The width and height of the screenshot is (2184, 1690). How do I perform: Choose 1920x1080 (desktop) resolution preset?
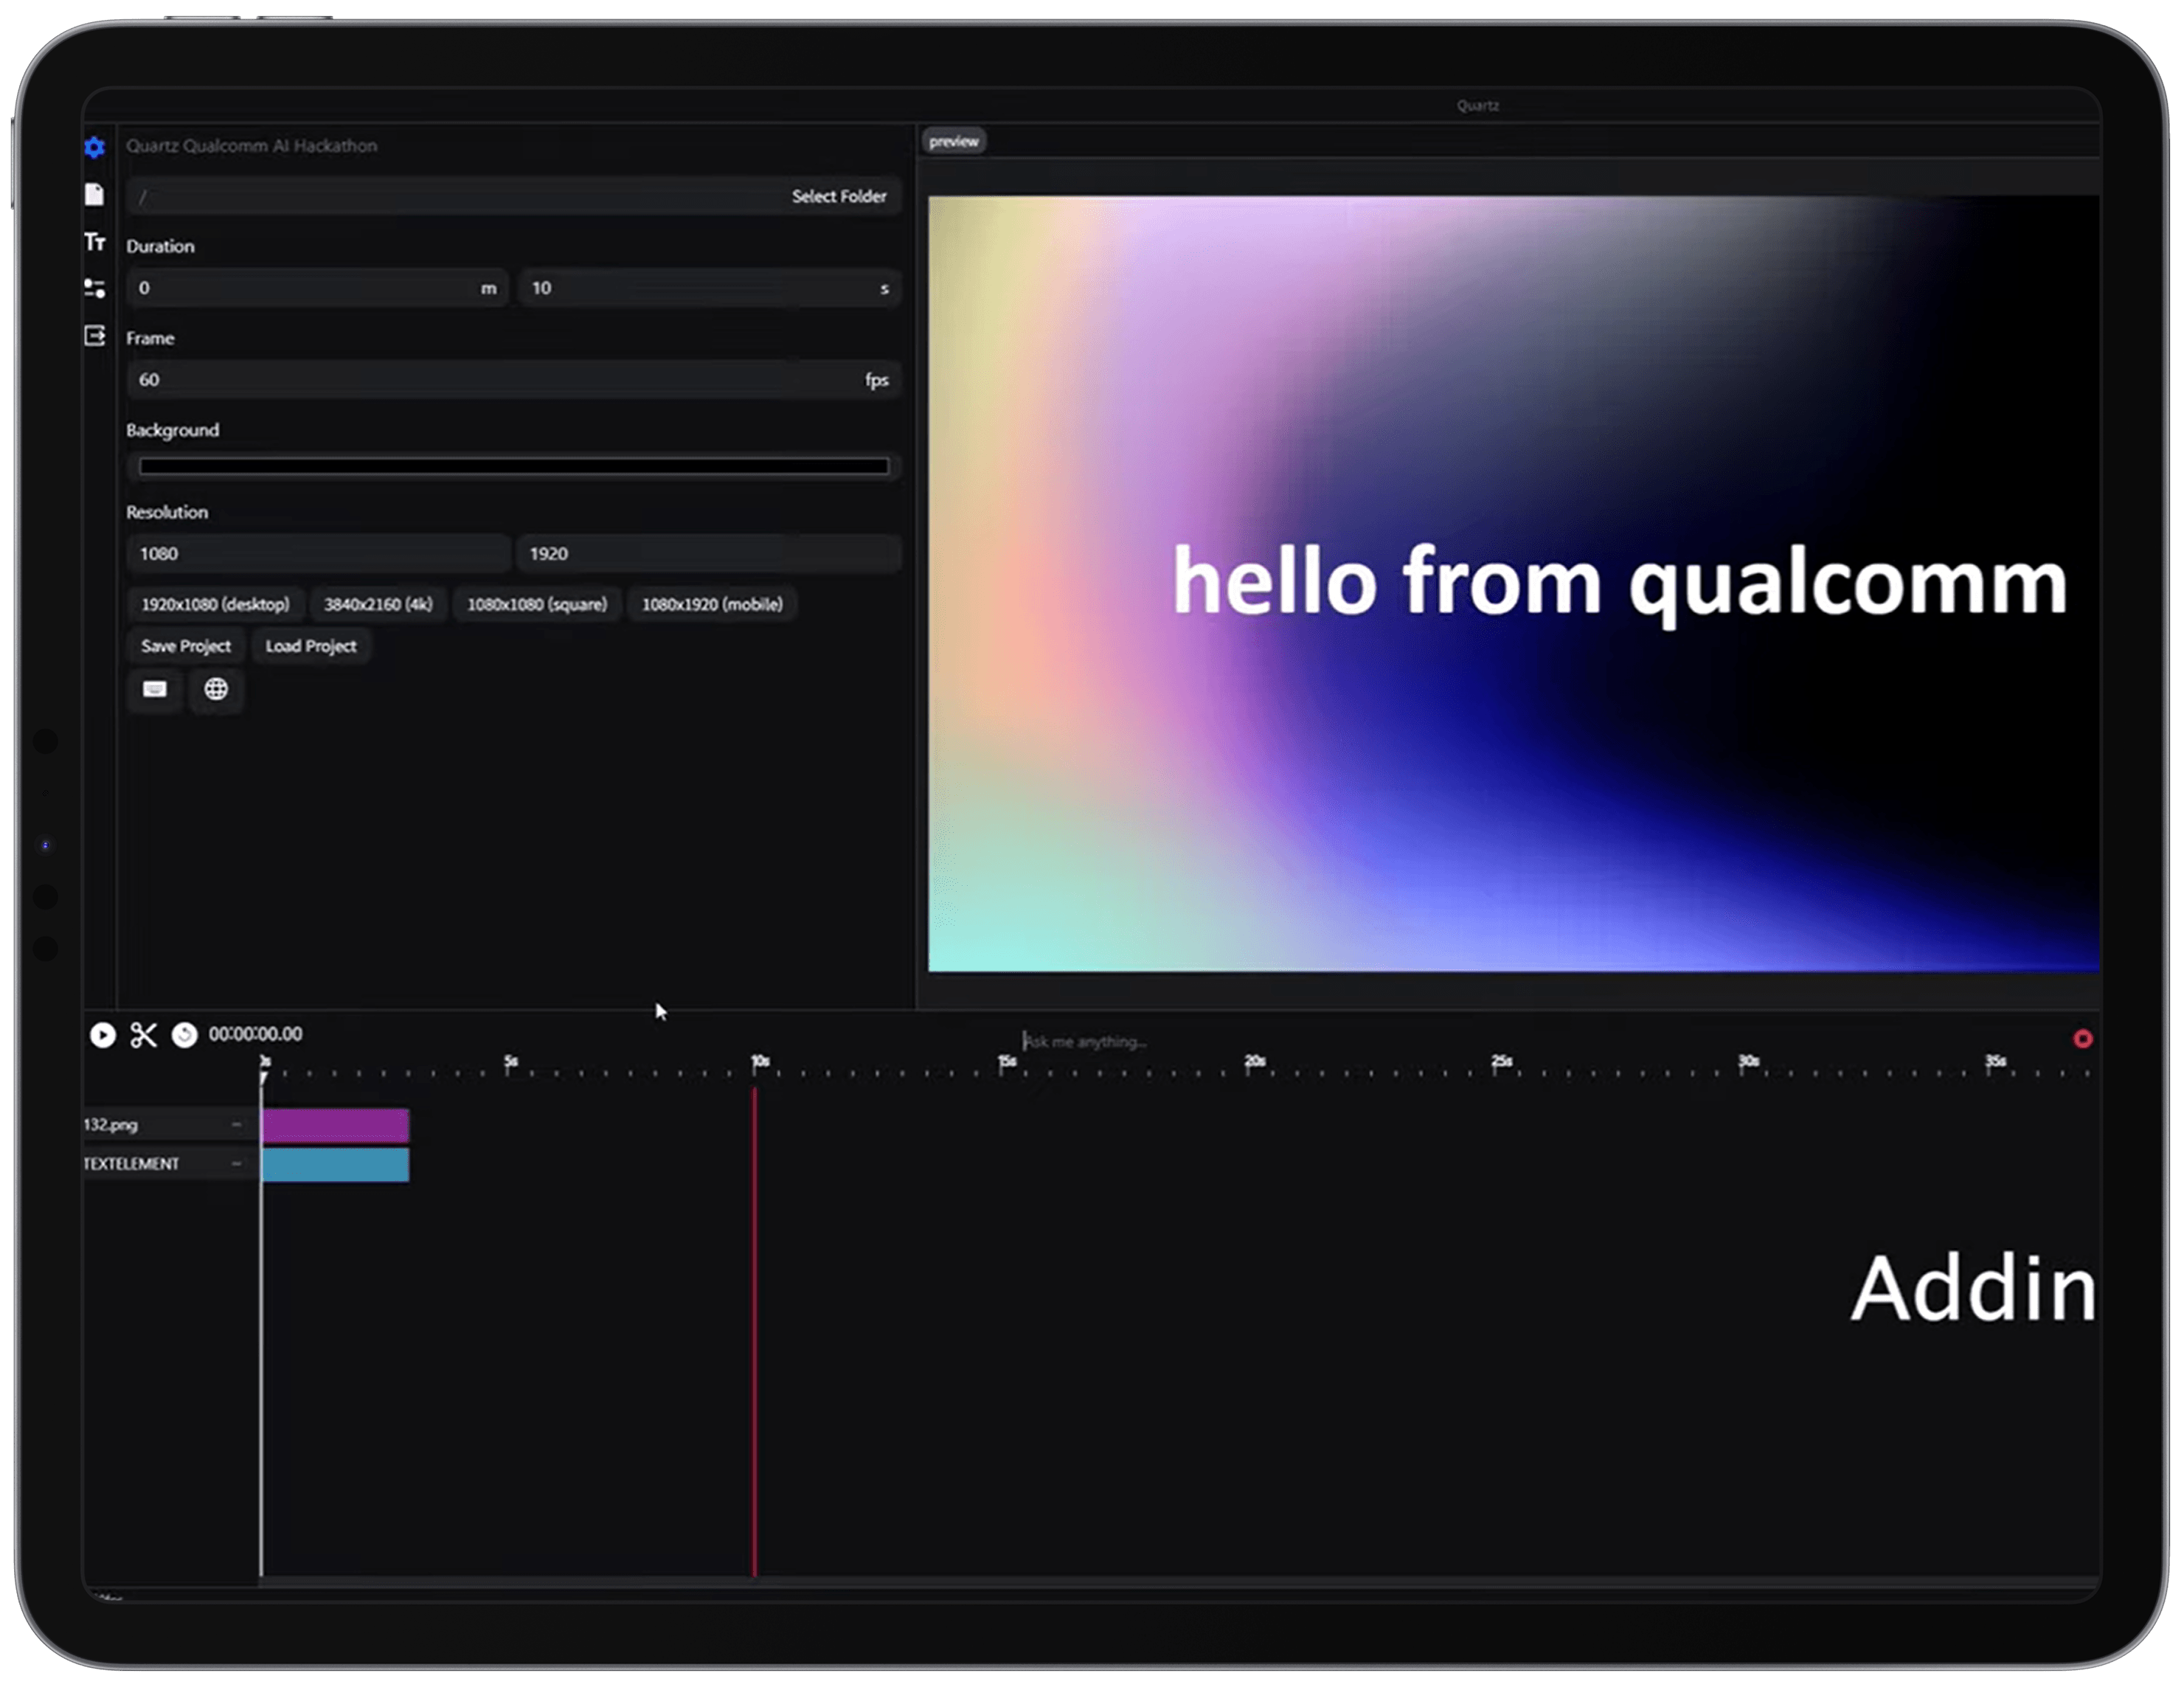pyautogui.click(x=215, y=605)
